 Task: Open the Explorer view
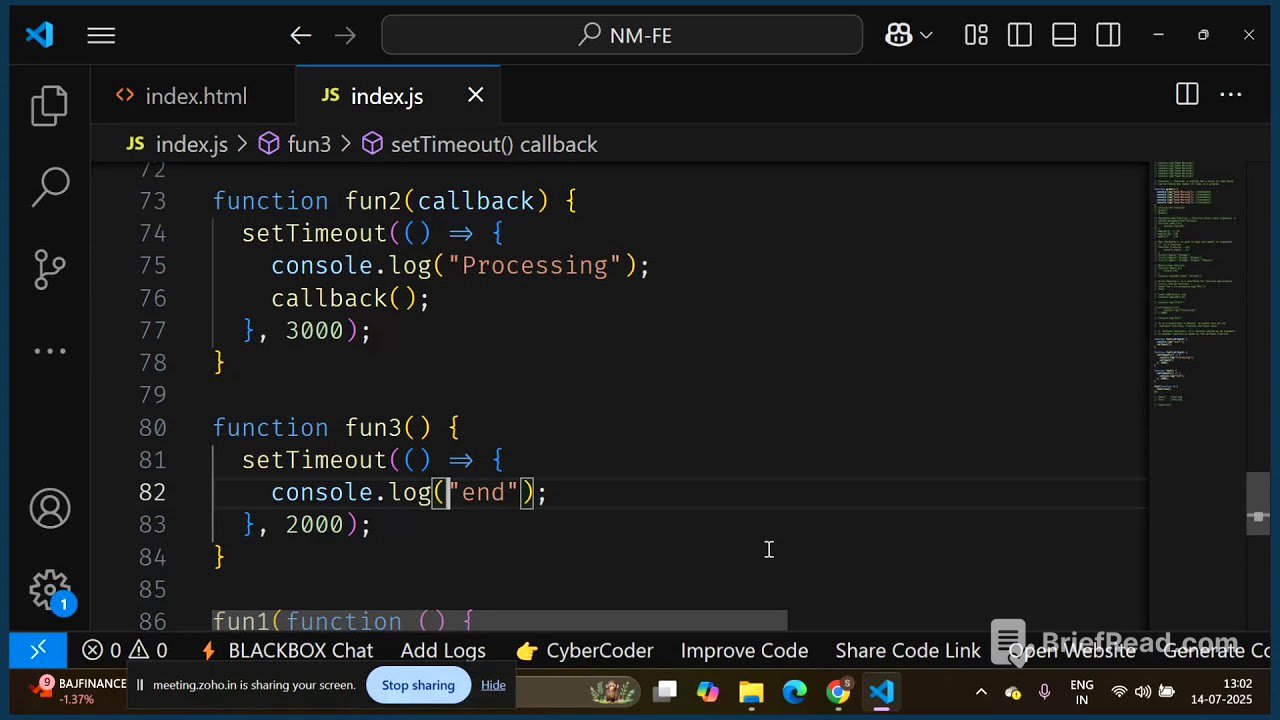point(50,106)
